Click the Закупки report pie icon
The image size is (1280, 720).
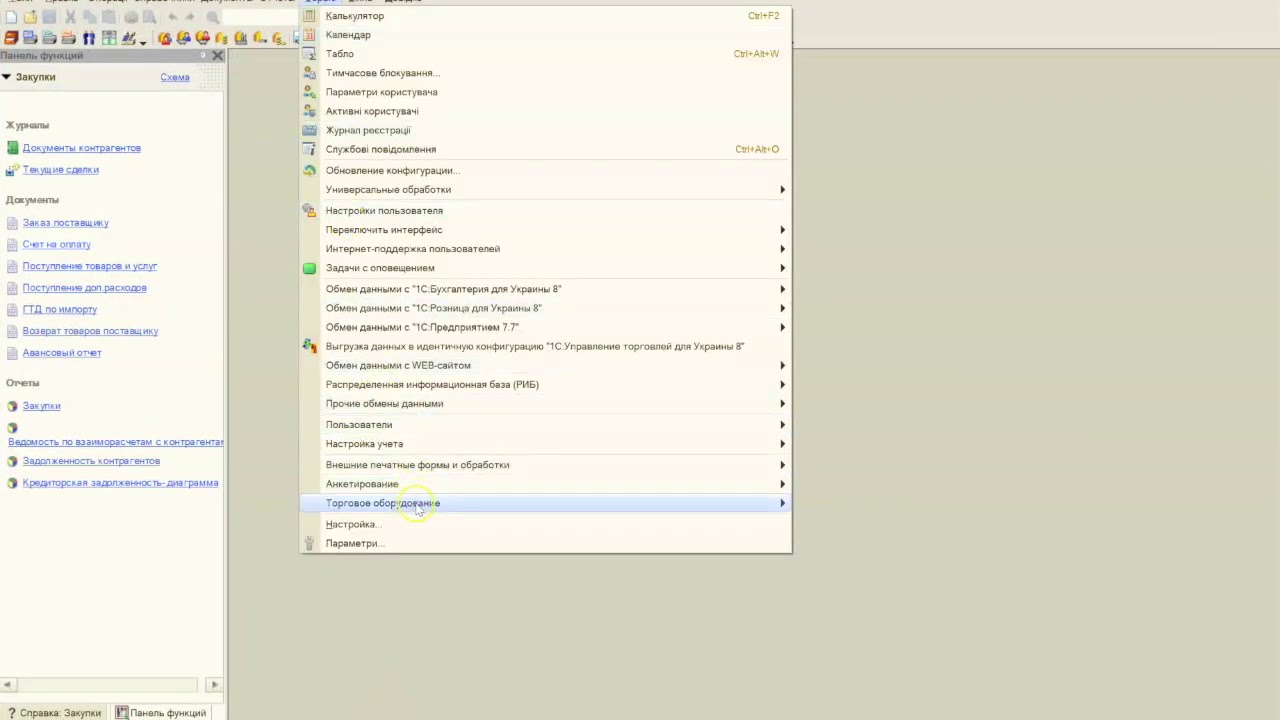click(12, 406)
